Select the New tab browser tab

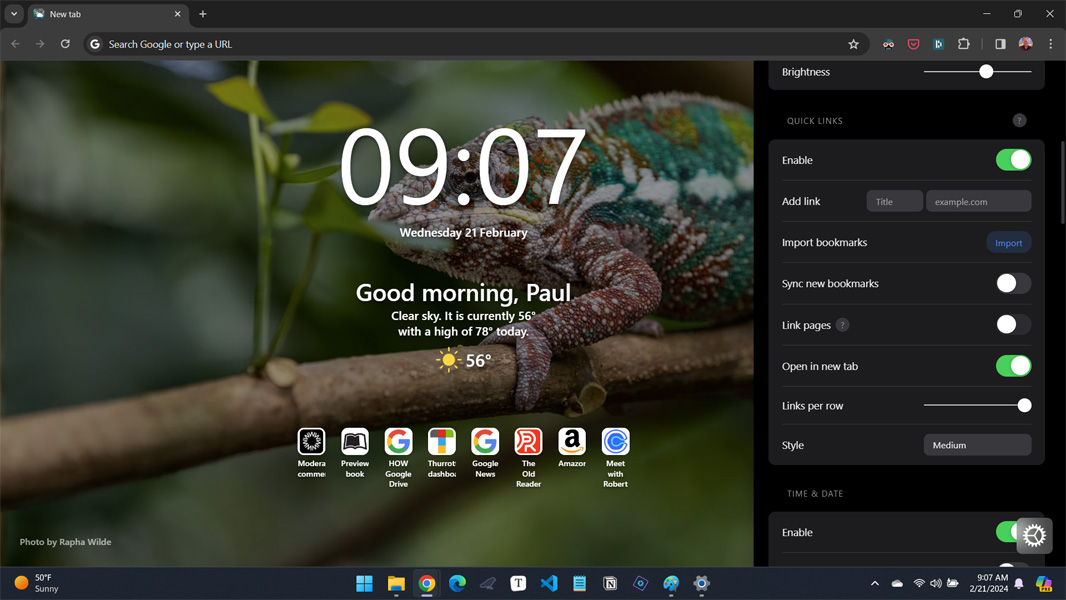(x=100, y=14)
